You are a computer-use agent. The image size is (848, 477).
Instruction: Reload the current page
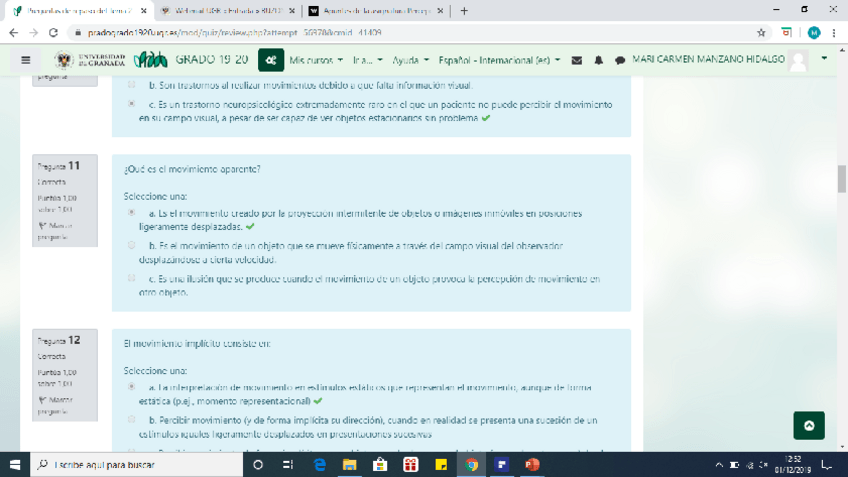pyautogui.click(x=53, y=33)
